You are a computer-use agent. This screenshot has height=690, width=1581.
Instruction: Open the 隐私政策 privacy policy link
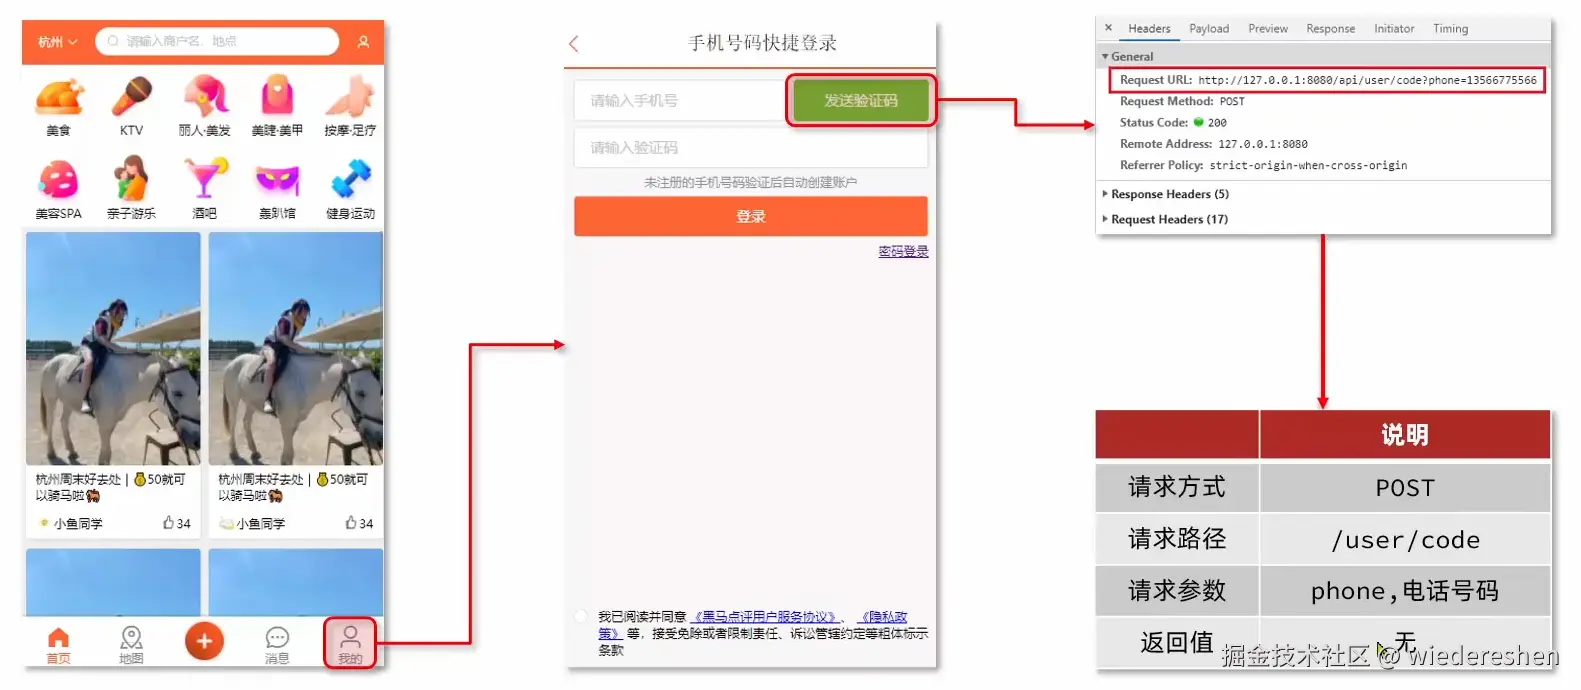(x=884, y=617)
